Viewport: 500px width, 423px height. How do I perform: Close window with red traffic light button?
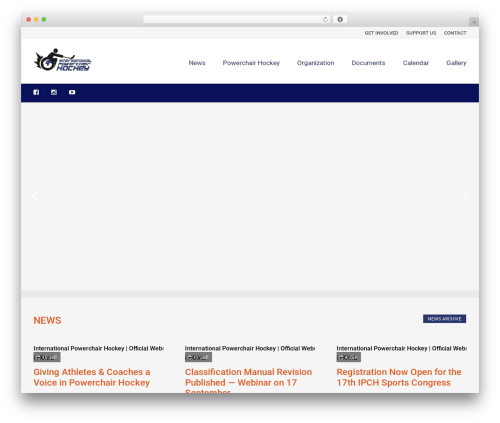29,20
